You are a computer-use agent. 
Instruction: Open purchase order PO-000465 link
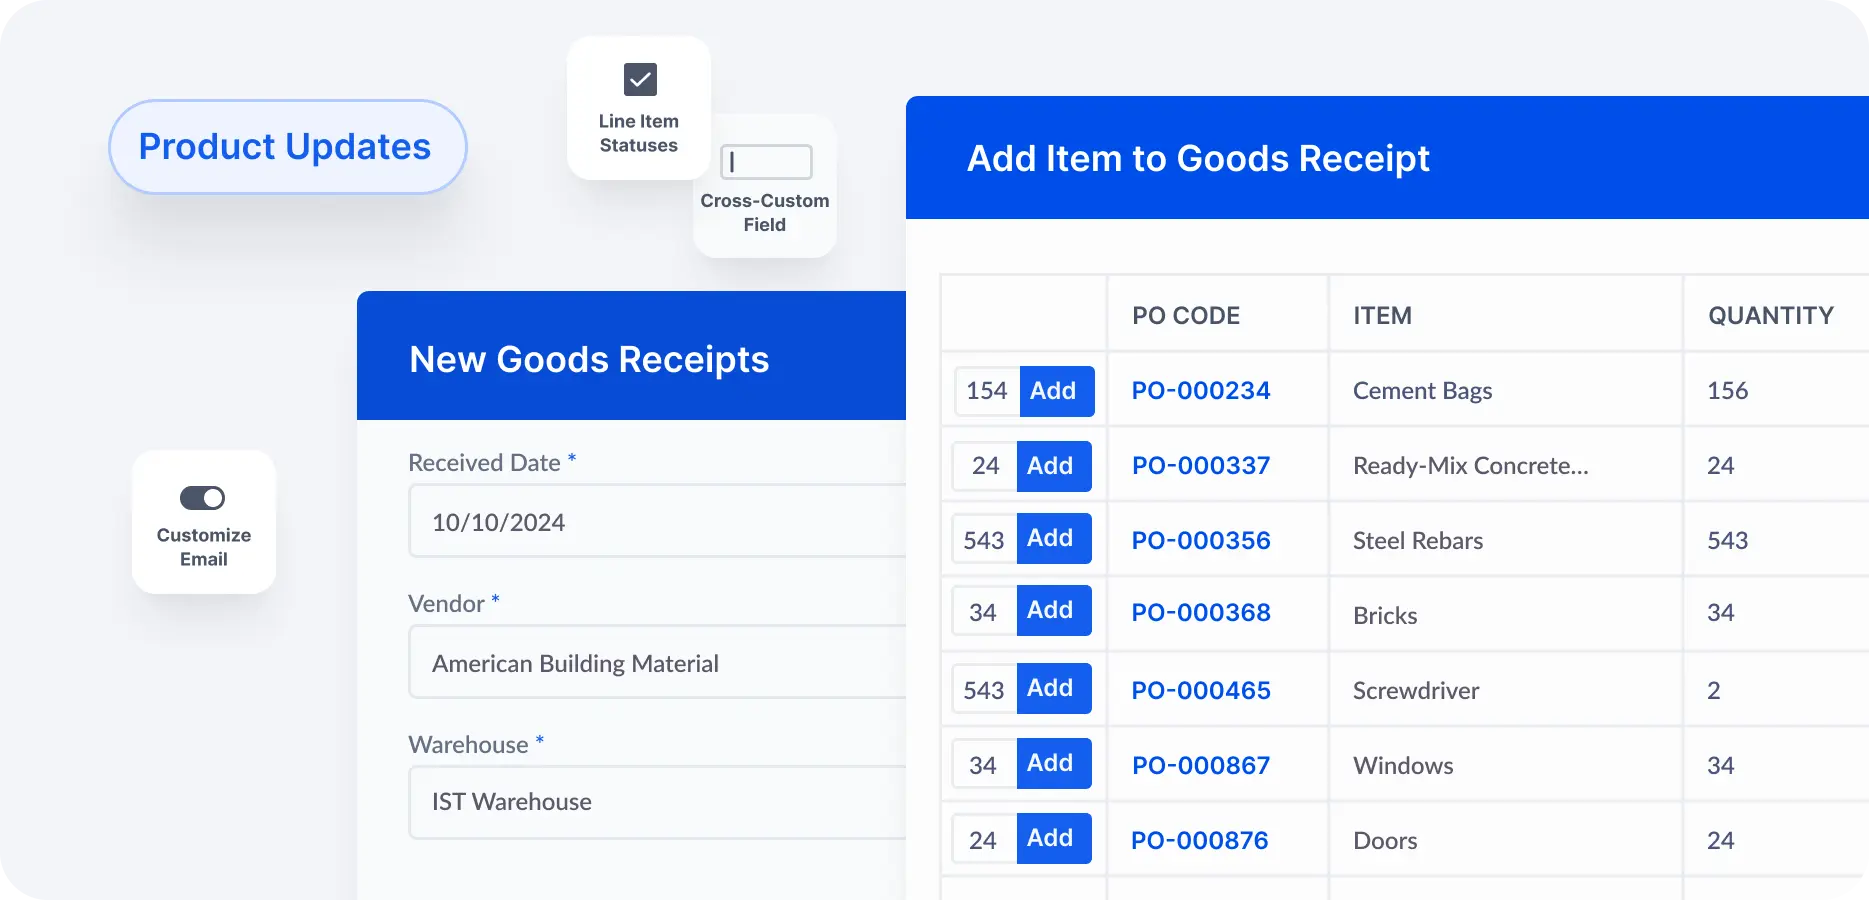click(x=1201, y=691)
